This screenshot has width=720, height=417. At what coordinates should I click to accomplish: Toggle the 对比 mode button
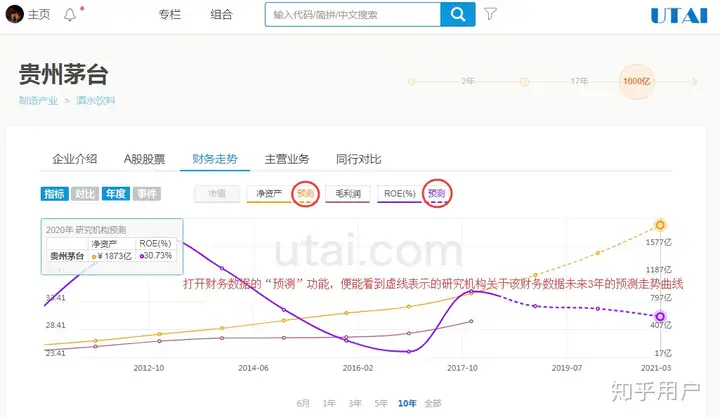85,194
